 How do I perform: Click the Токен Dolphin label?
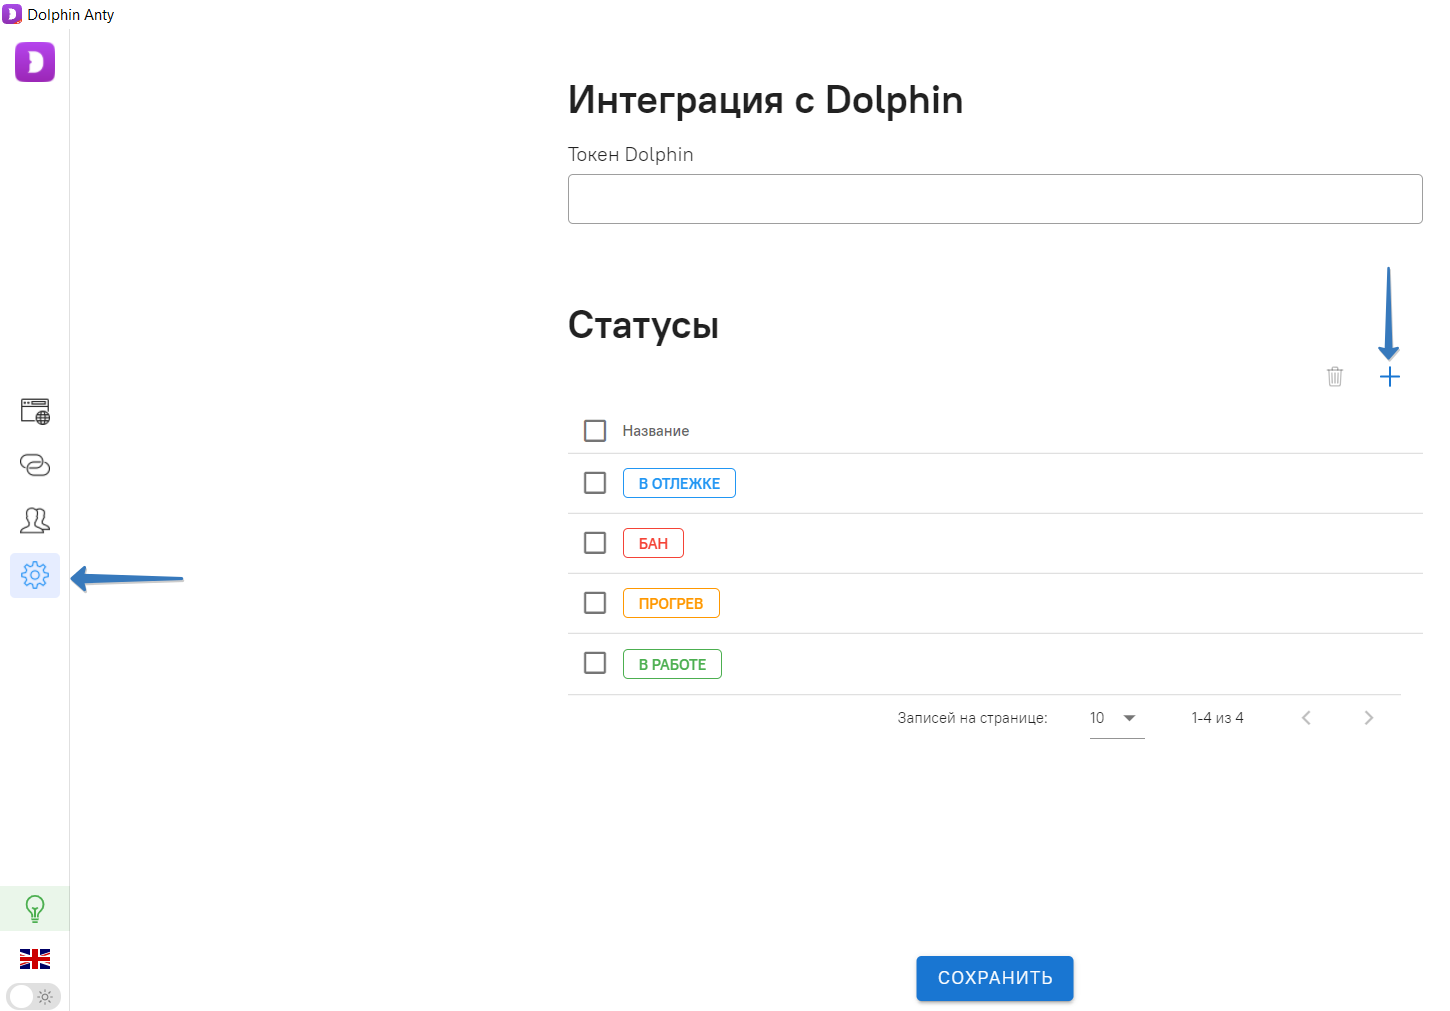[x=631, y=154]
